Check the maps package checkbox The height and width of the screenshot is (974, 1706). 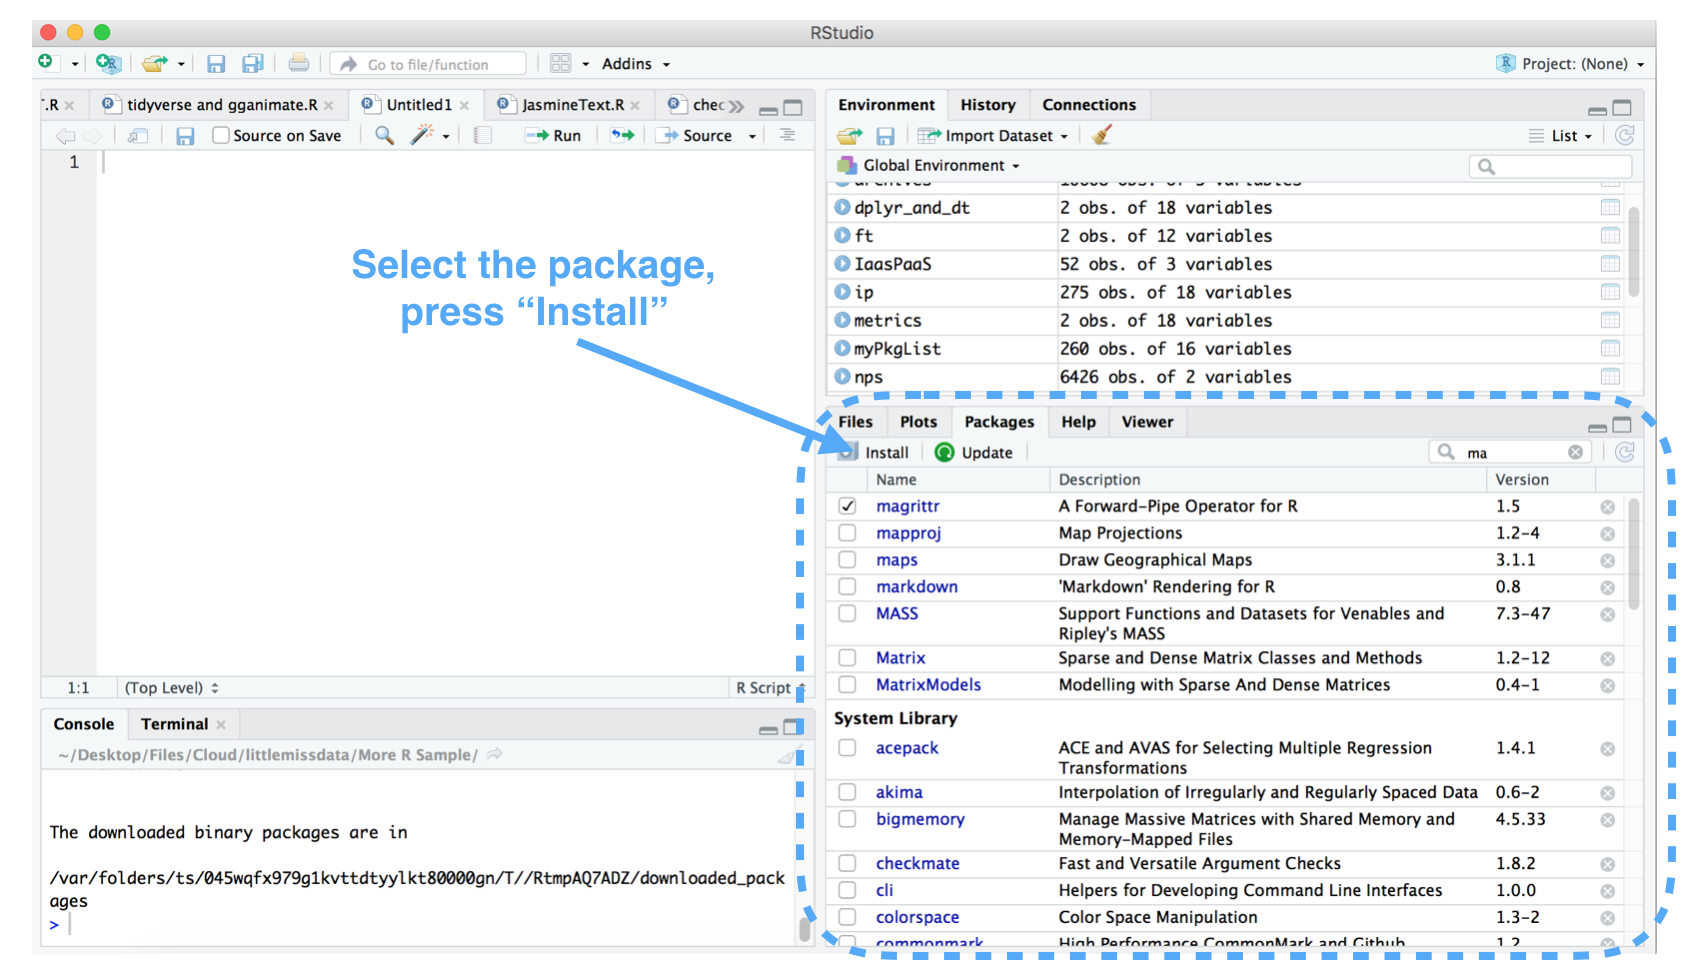(x=847, y=560)
